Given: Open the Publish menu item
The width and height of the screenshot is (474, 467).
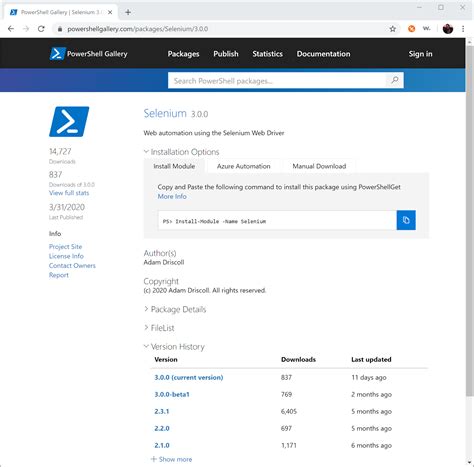Looking at the screenshot, I should tap(226, 54).
